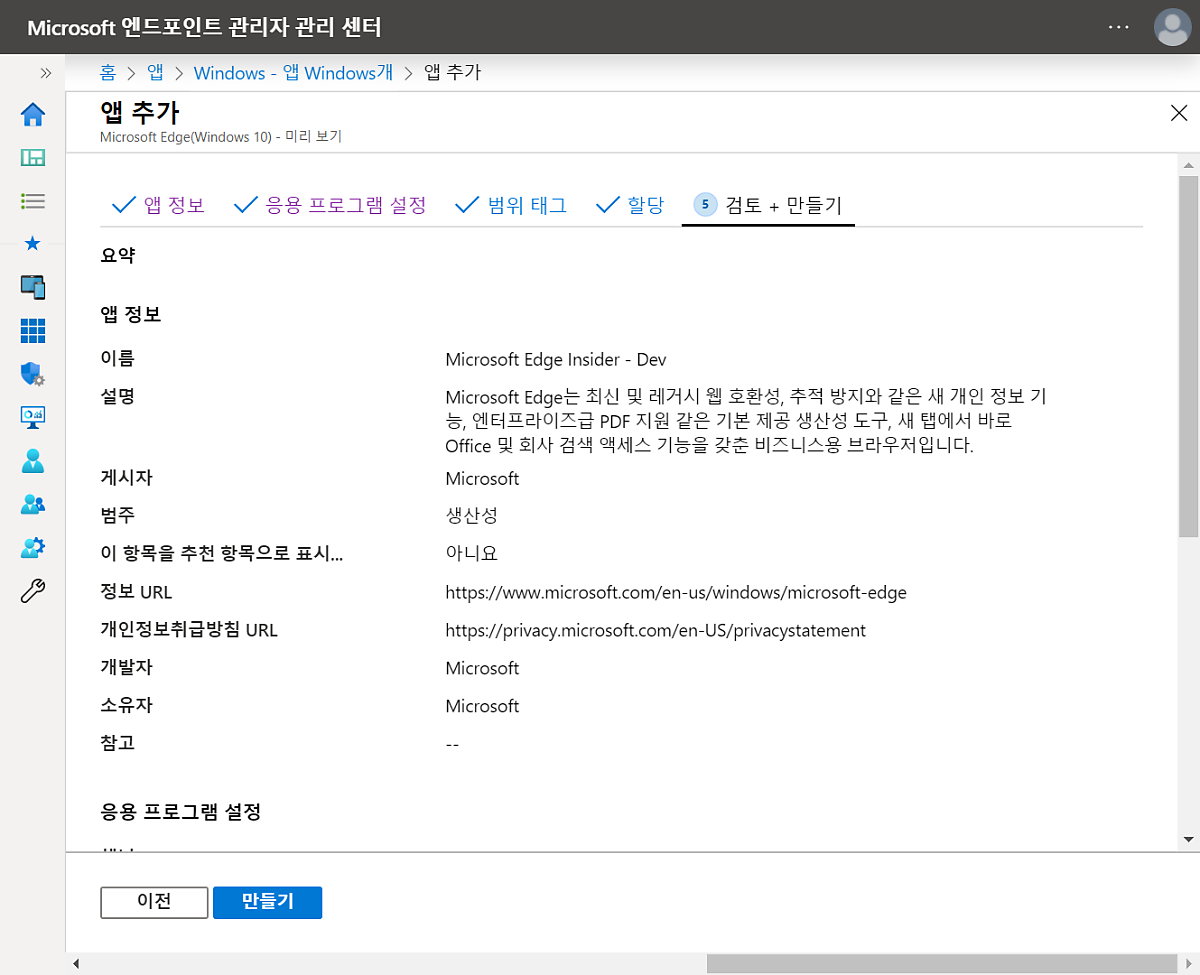Click the 요약 heading
This screenshot has width=1200, height=975.
(118, 256)
